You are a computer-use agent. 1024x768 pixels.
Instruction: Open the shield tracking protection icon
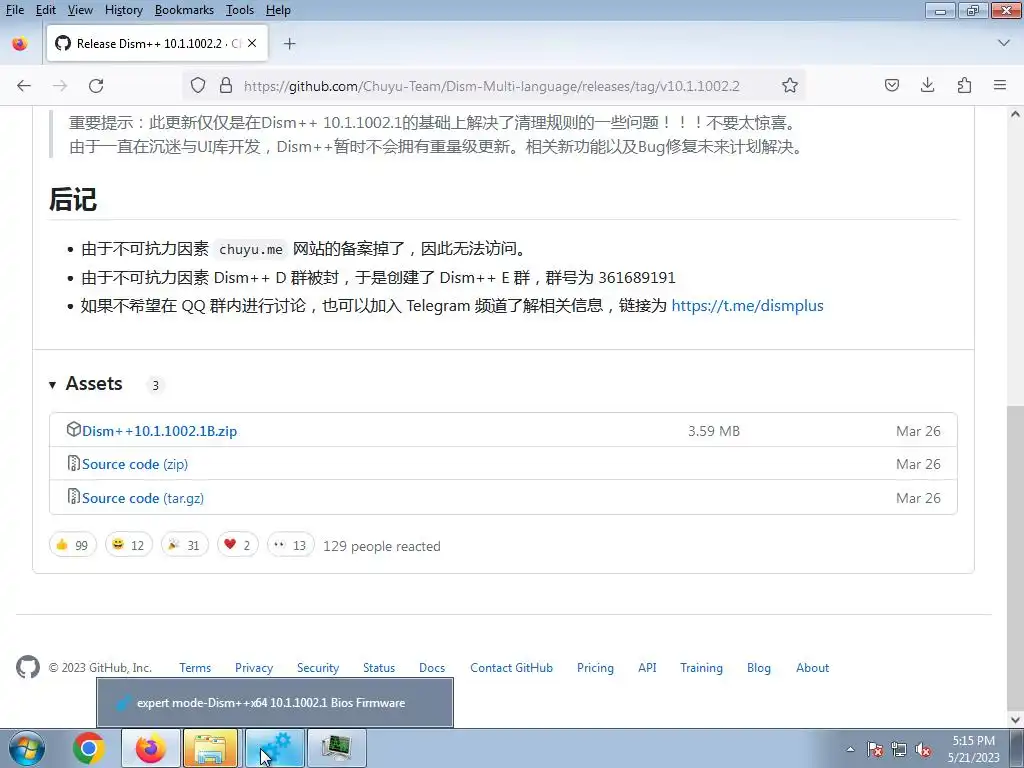coord(198,86)
